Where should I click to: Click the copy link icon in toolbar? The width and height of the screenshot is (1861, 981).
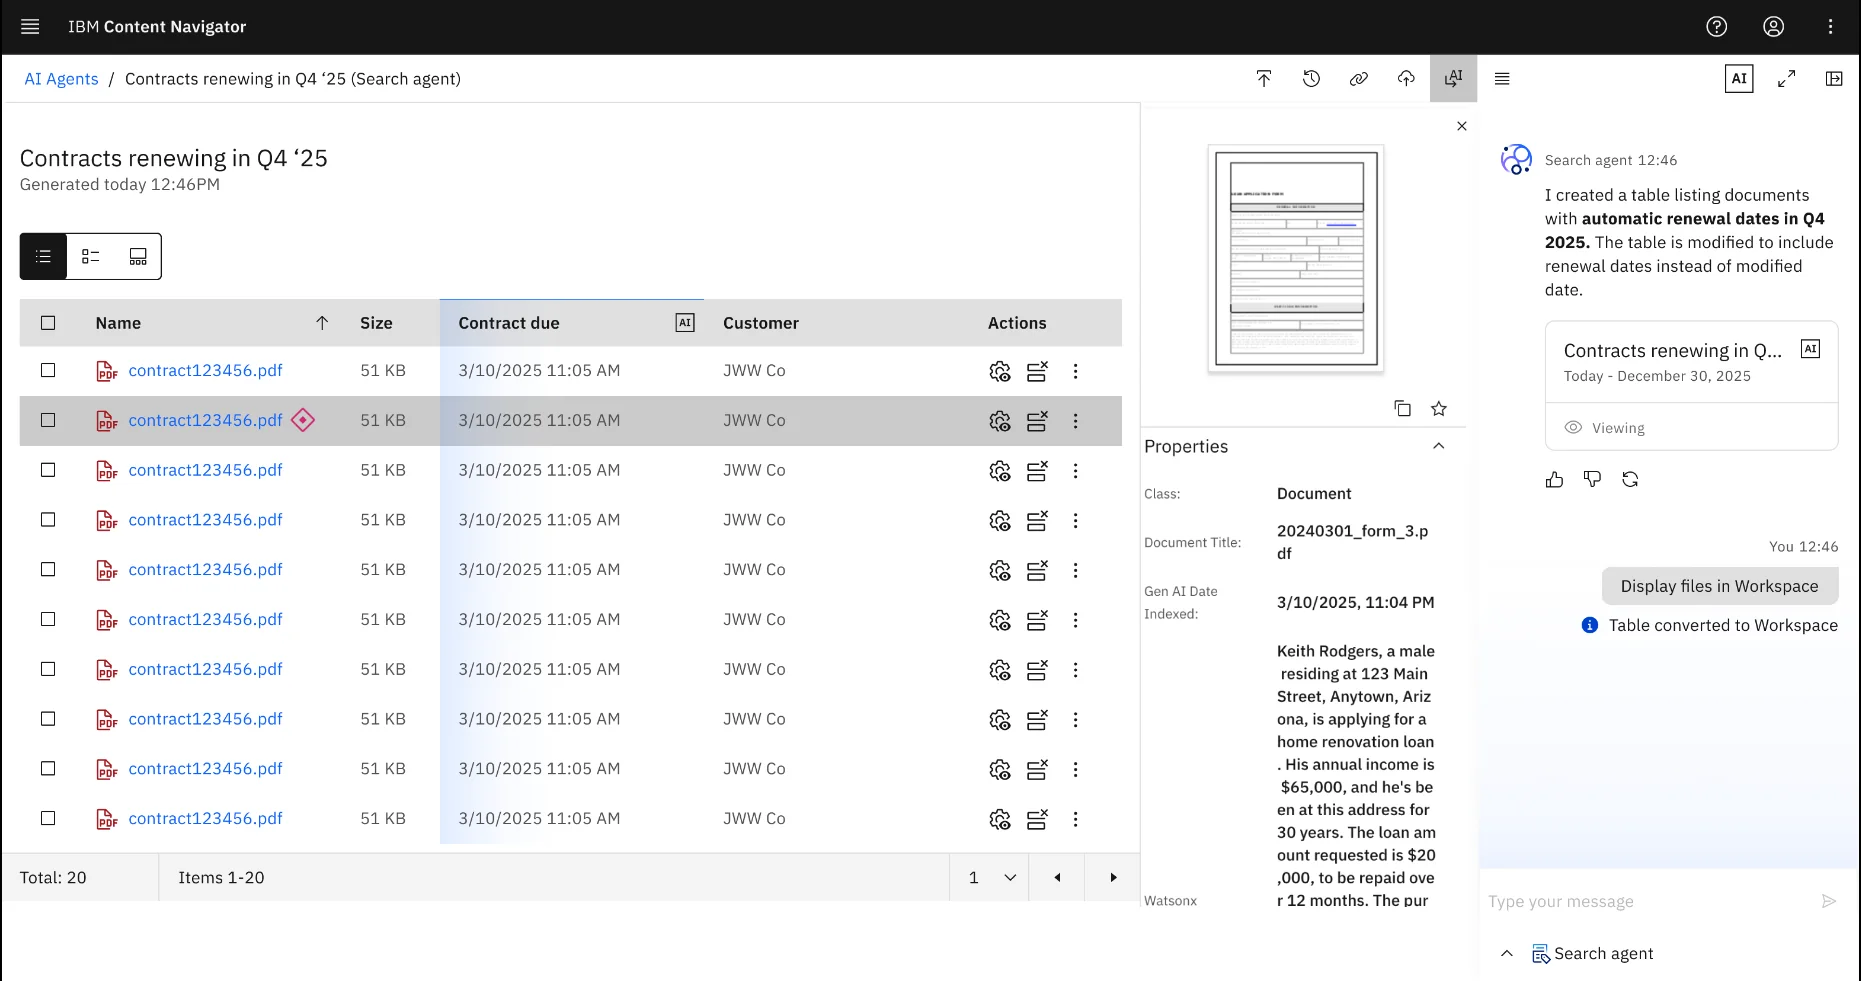[1358, 79]
